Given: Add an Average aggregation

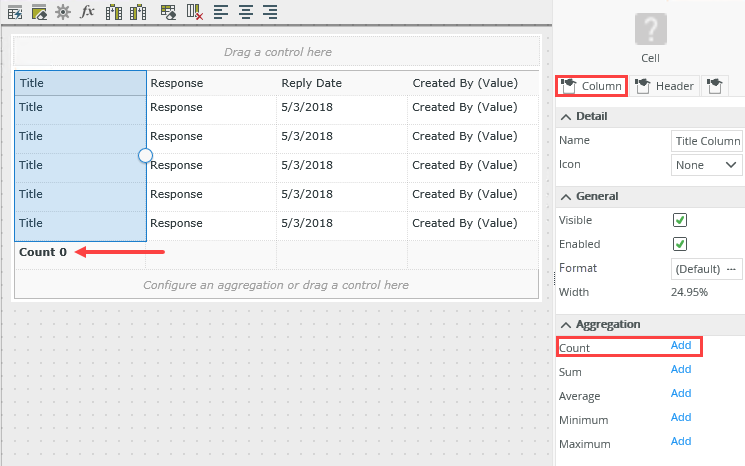Looking at the screenshot, I should [x=681, y=393].
